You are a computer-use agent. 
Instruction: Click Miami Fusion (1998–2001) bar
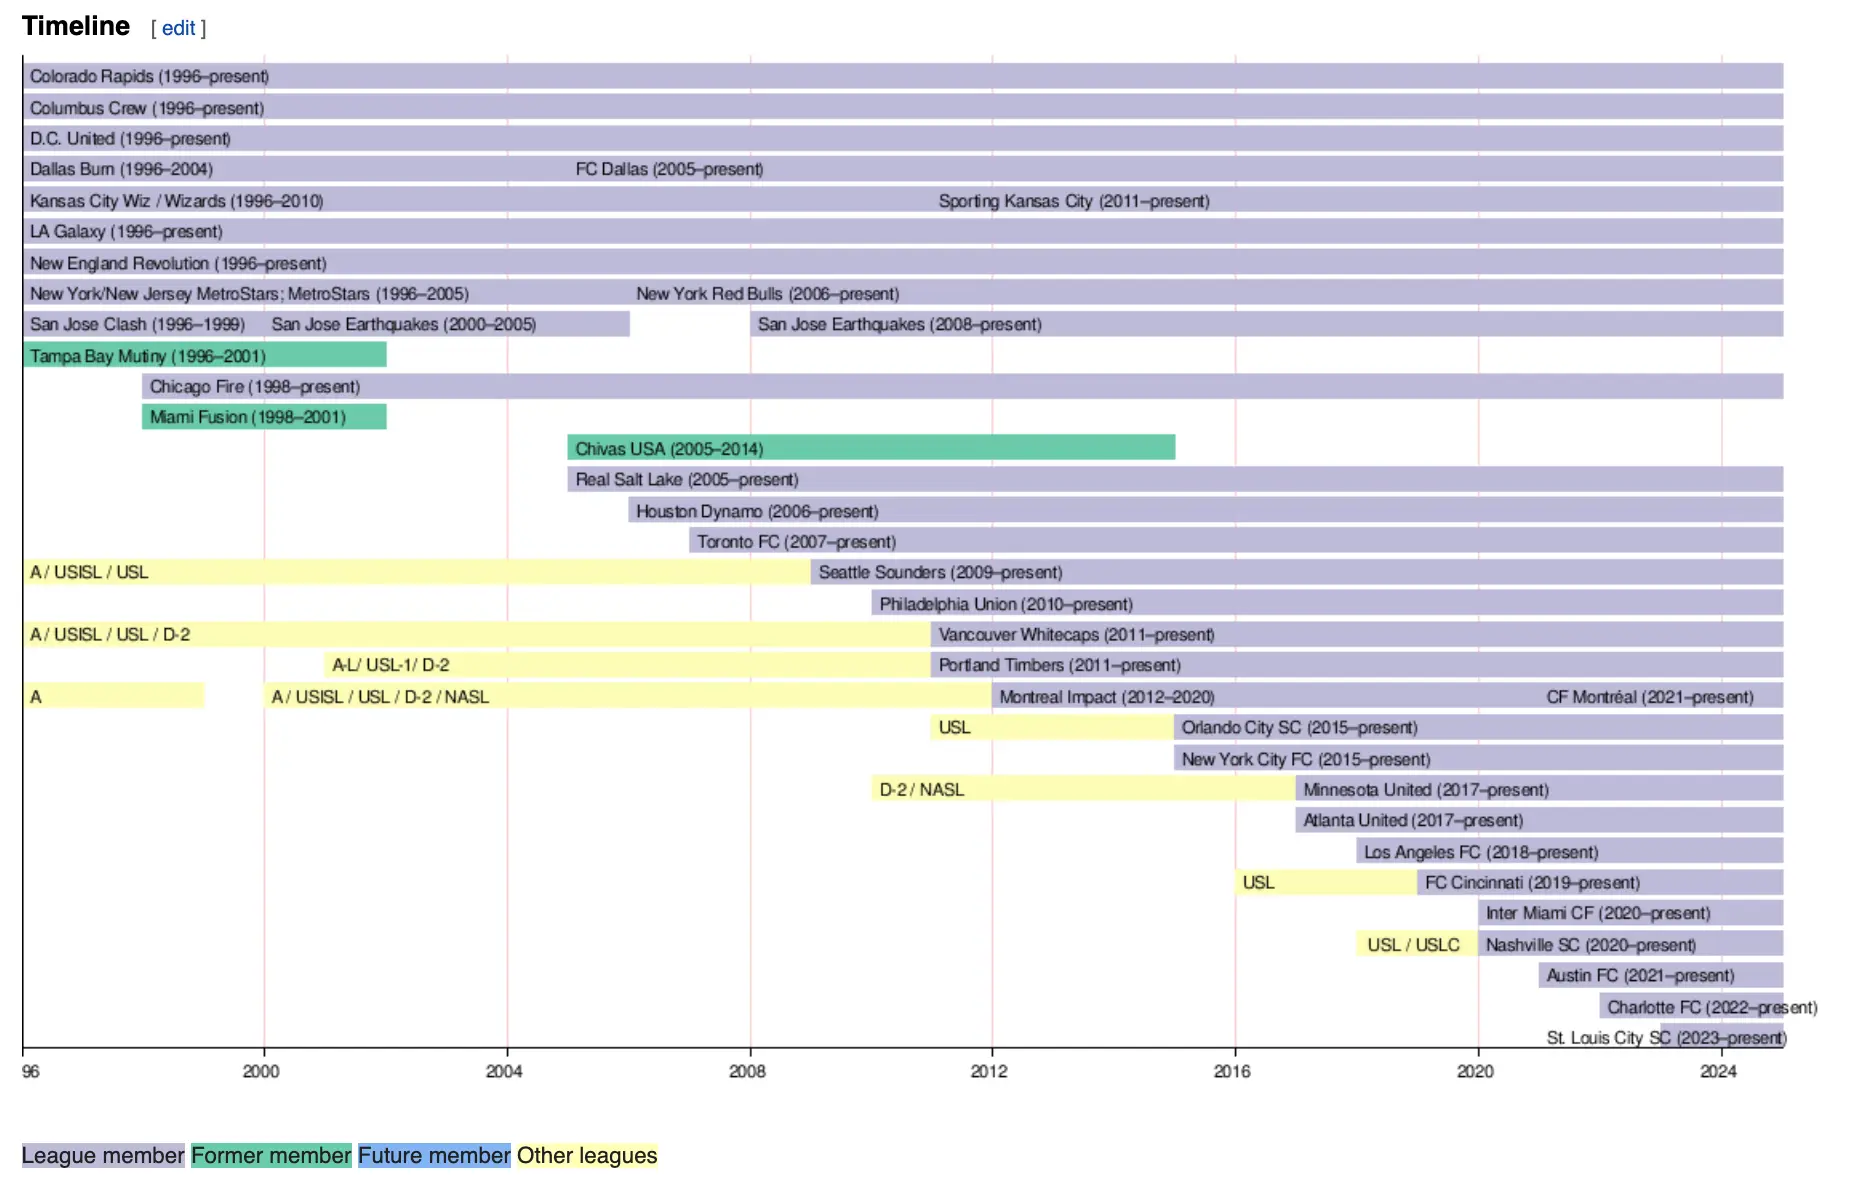(x=264, y=417)
